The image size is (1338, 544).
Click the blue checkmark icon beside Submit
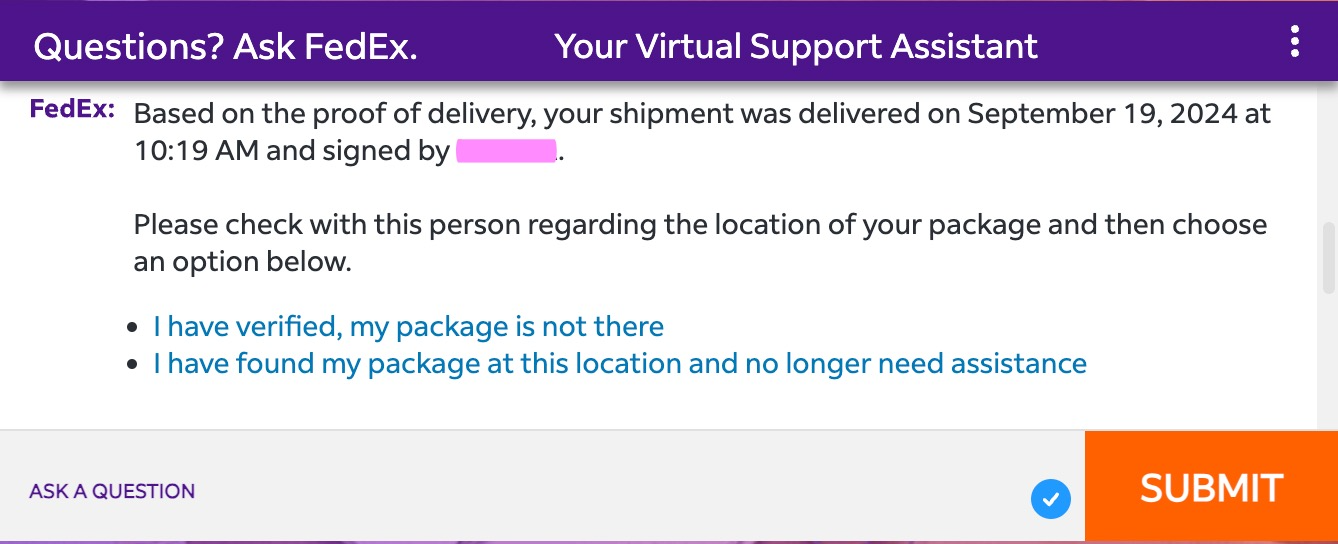pyautogui.click(x=1050, y=498)
